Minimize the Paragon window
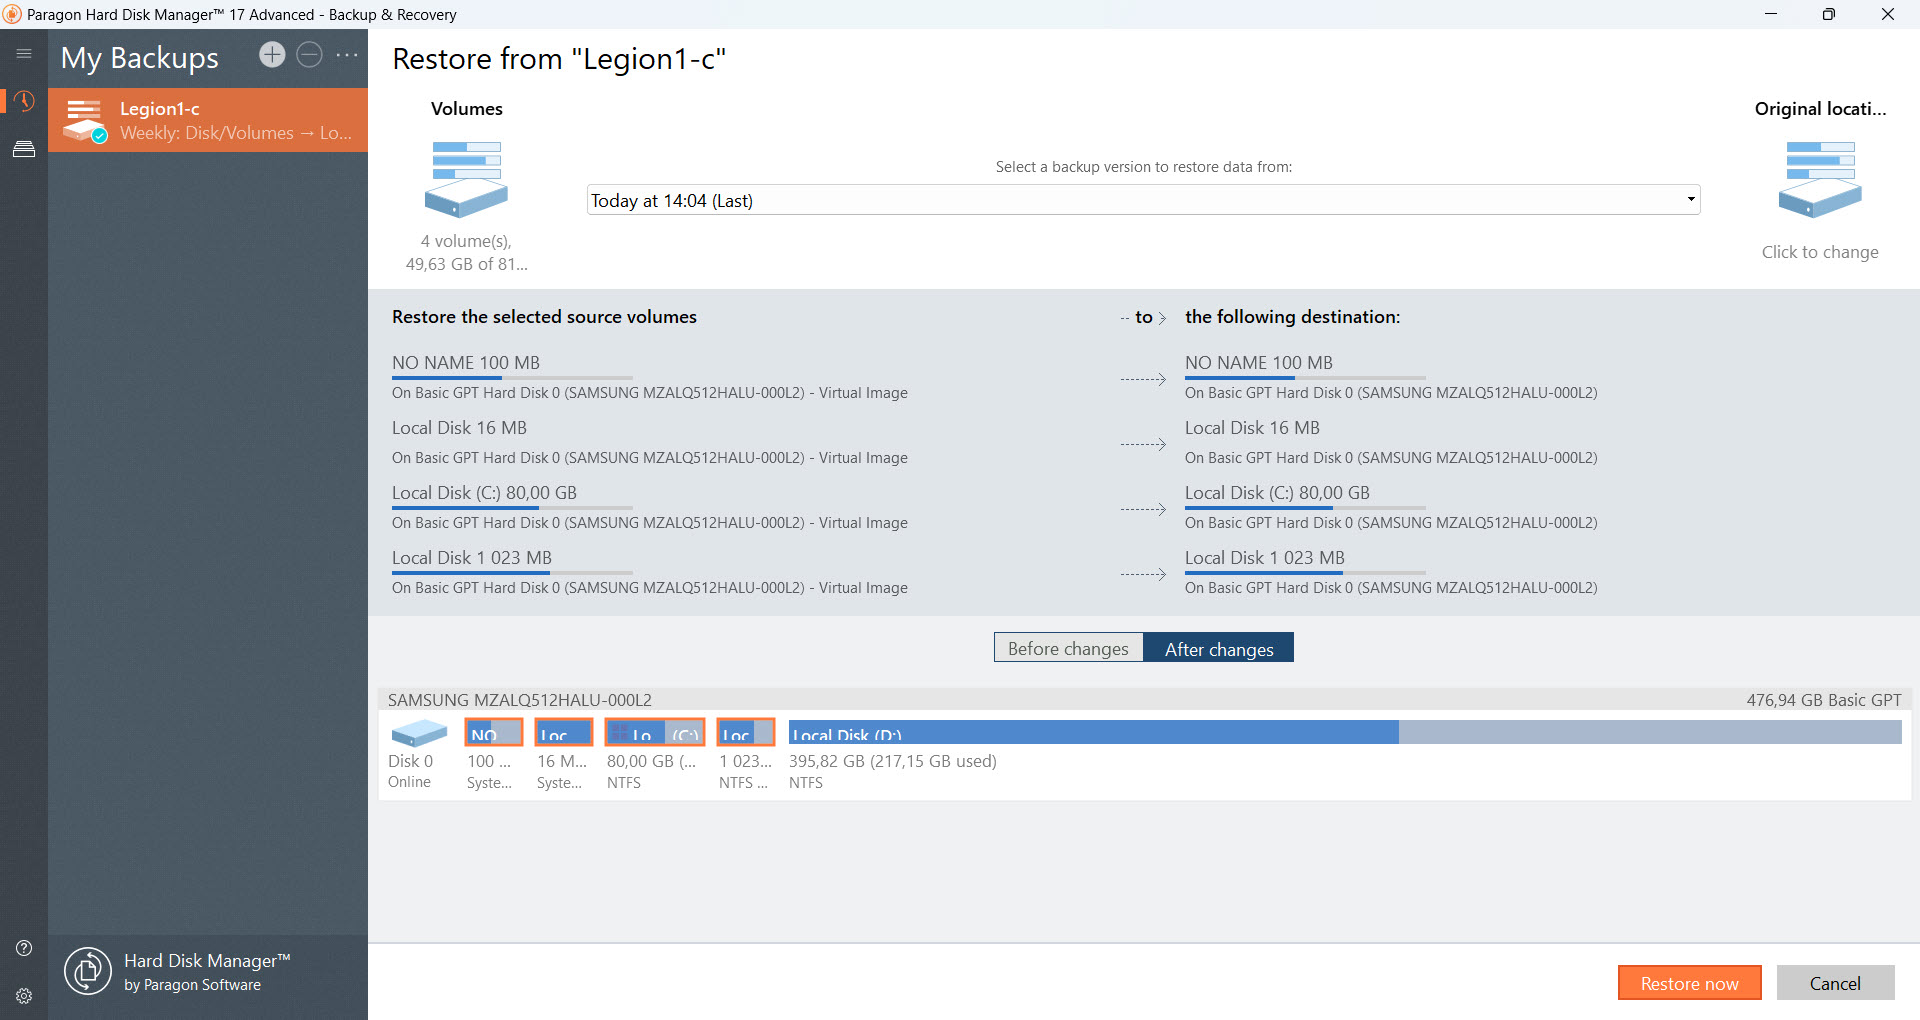The image size is (1920, 1020). (x=1771, y=14)
